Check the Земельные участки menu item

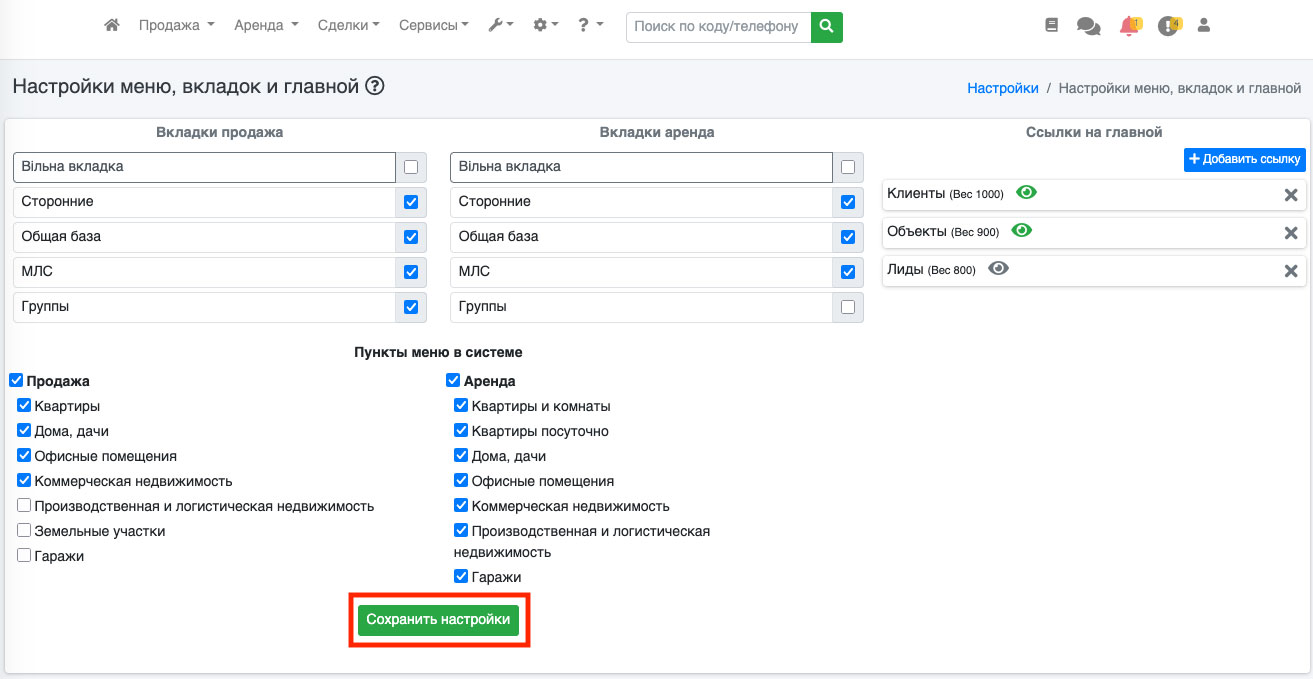coord(24,531)
